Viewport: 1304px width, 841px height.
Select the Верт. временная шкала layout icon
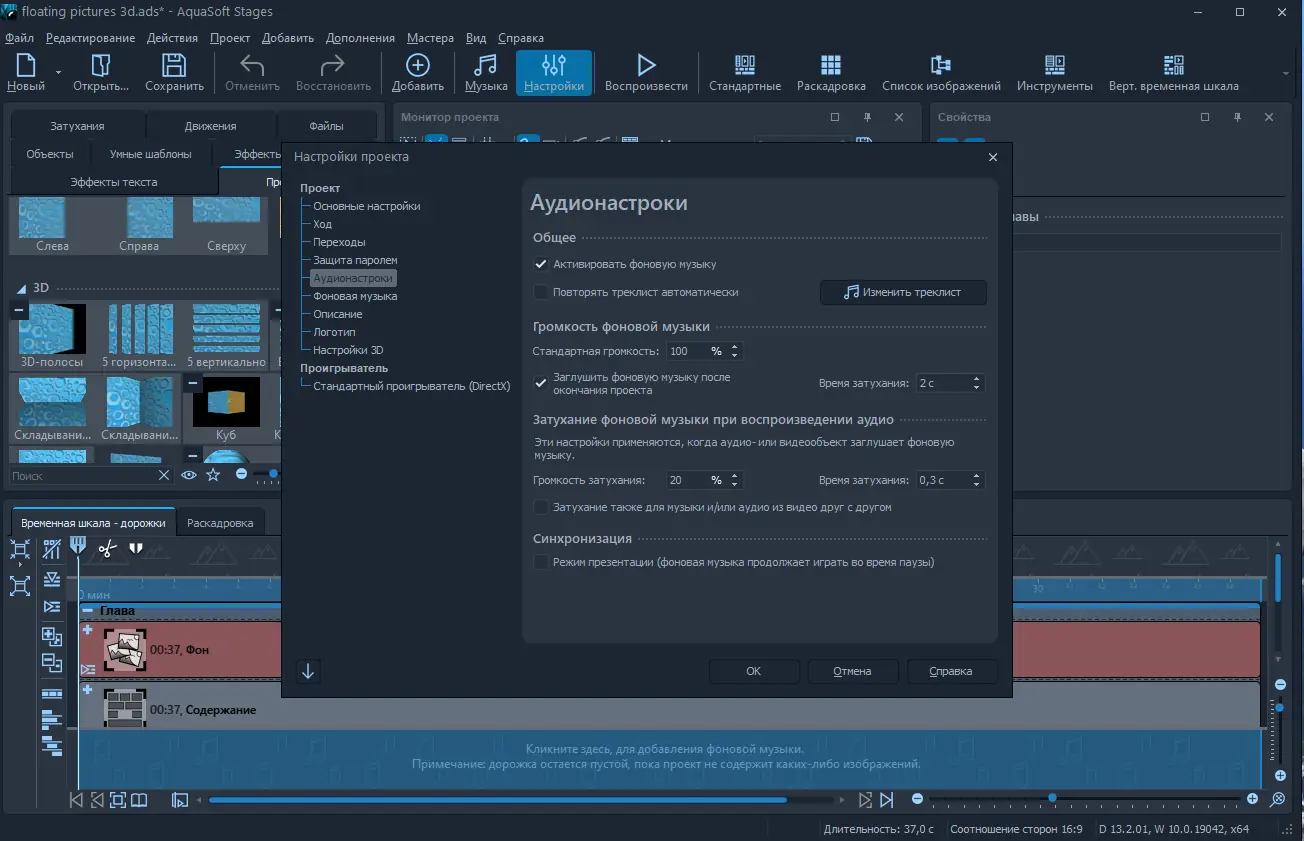pos(1174,66)
